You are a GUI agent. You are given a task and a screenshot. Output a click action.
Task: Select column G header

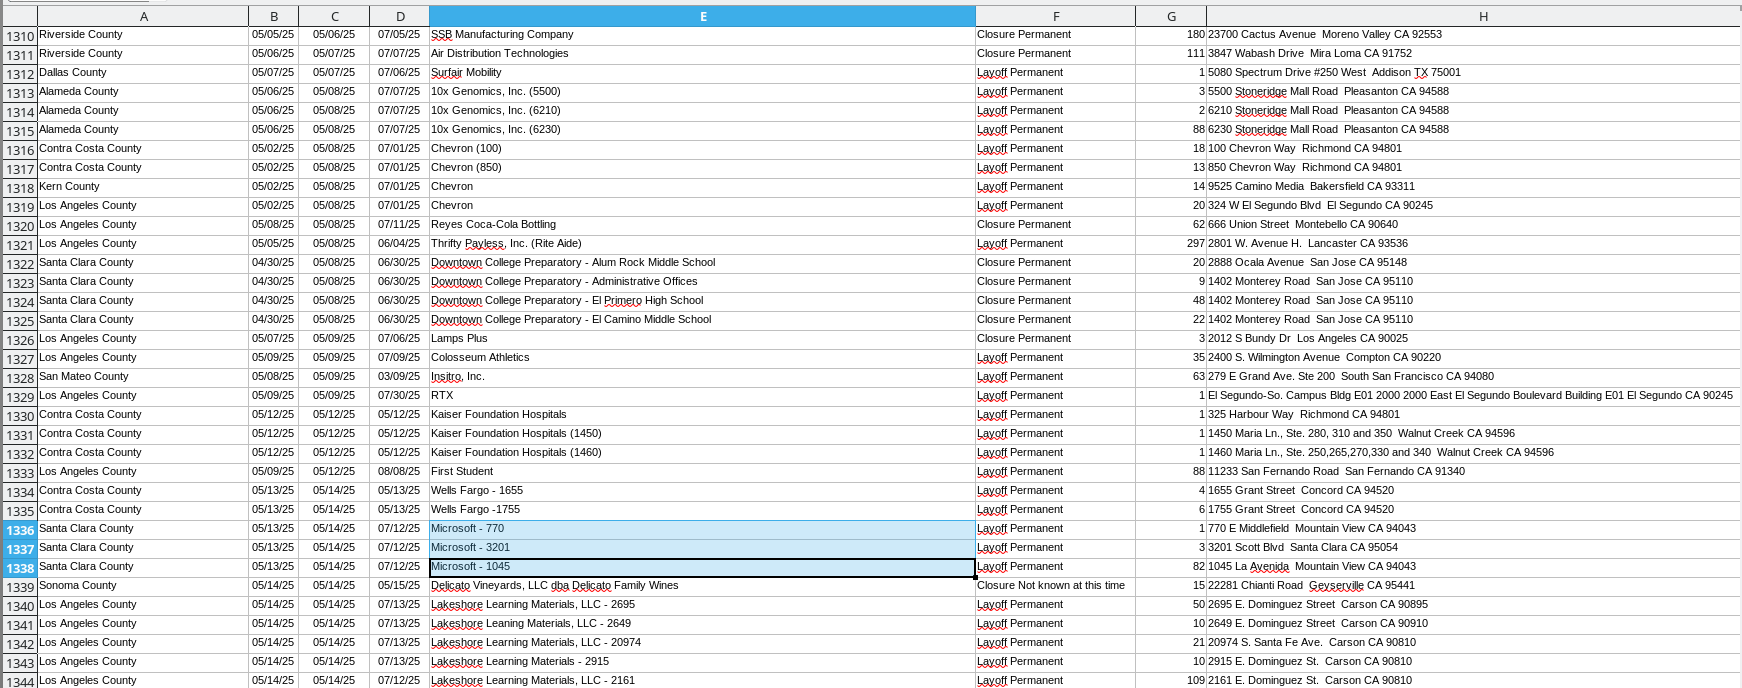click(x=1171, y=16)
